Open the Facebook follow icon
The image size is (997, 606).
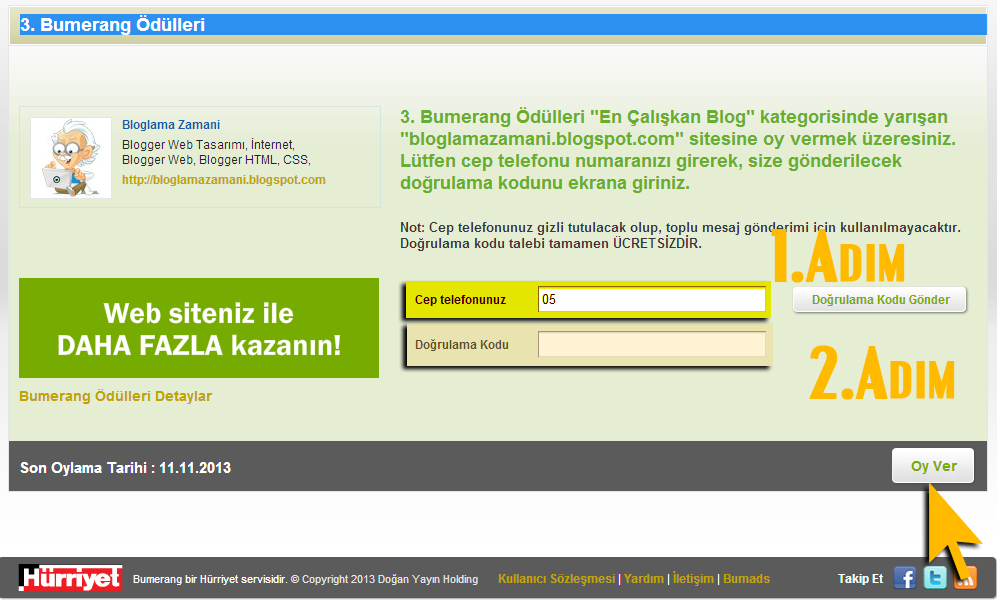pyautogui.click(x=905, y=578)
